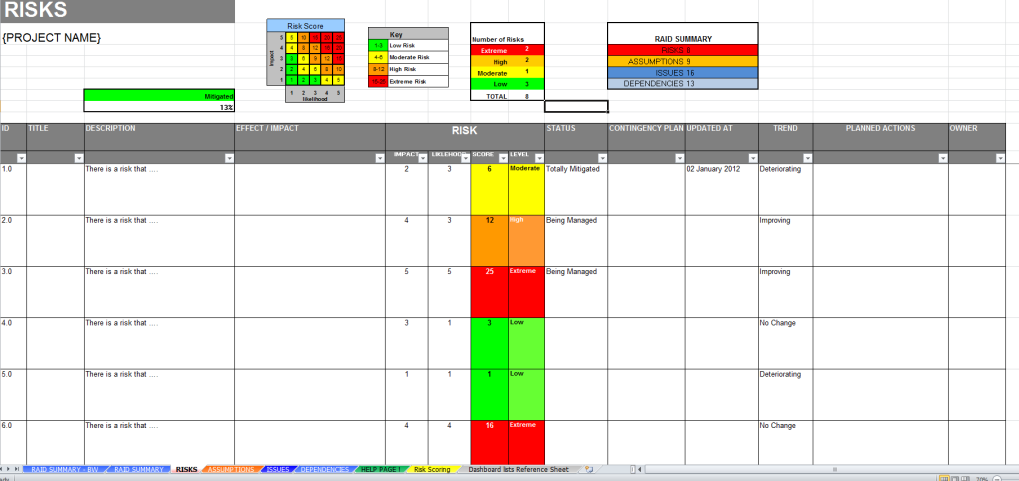The image size is (1019, 481).
Task: Open the IMPACT score filter dropdown
Action: [x=423, y=158]
